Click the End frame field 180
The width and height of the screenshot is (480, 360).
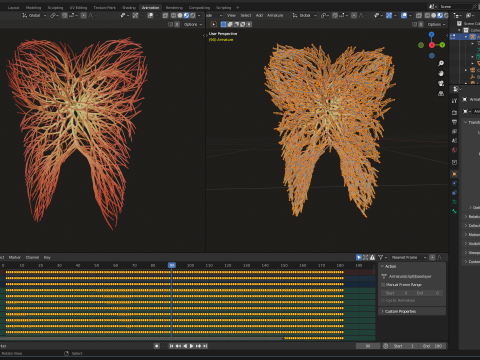tap(432, 346)
